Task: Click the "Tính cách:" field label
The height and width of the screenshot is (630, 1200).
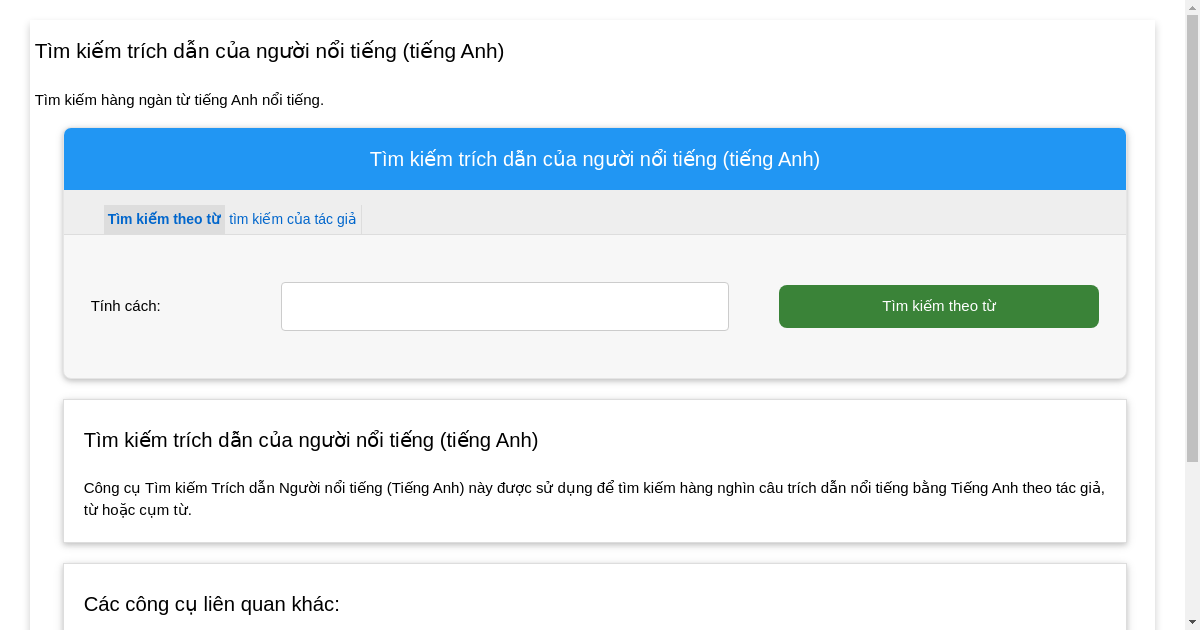Action: pos(126,306)
